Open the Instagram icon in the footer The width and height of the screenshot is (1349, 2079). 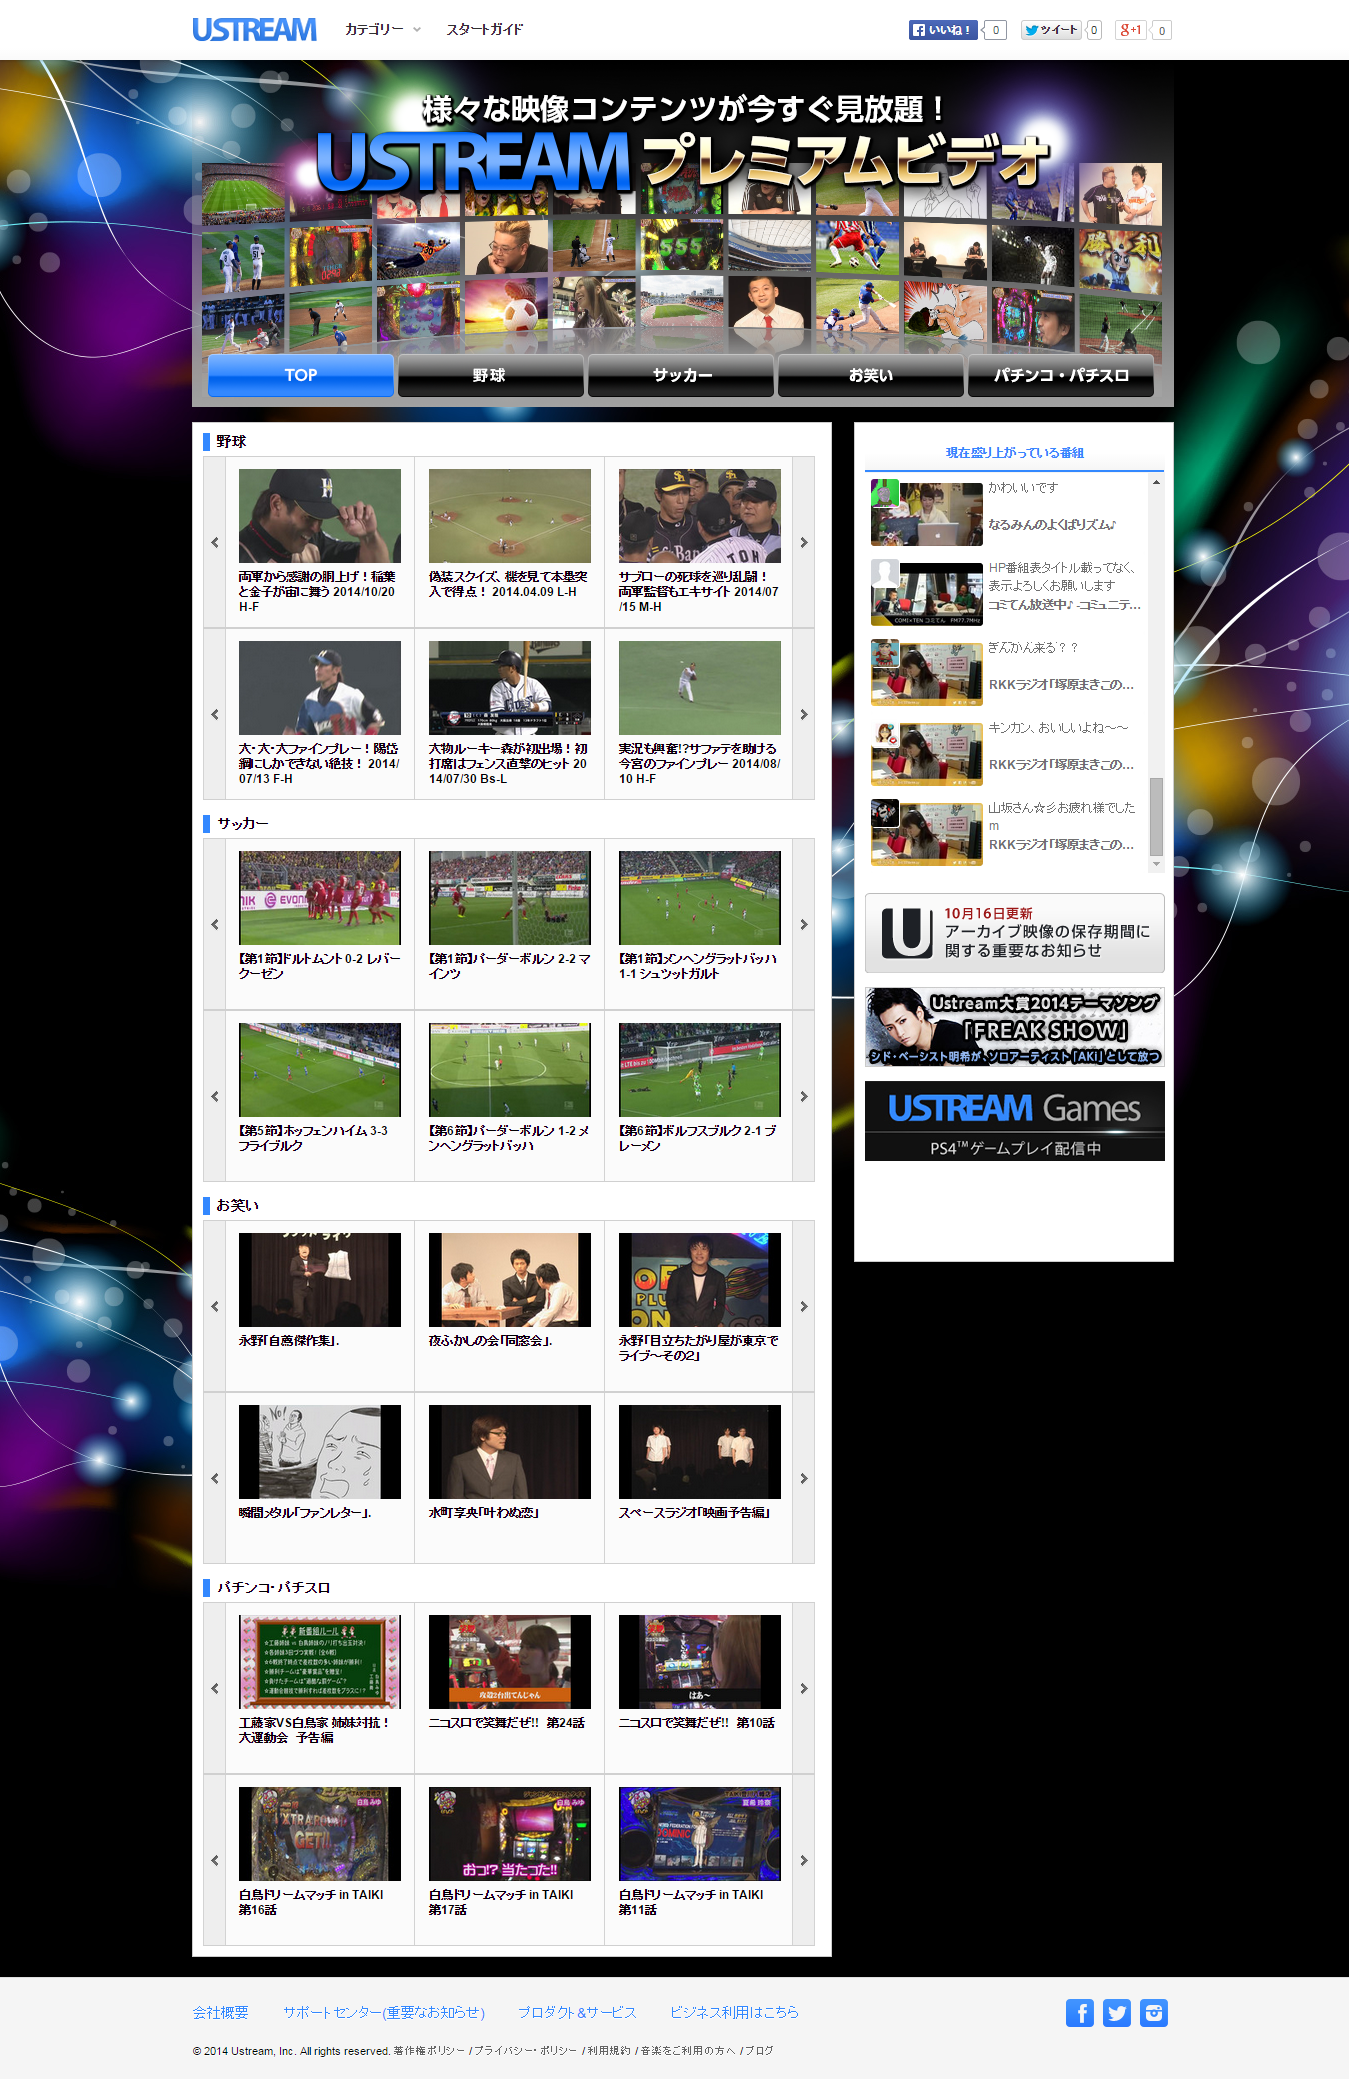1154,2013
